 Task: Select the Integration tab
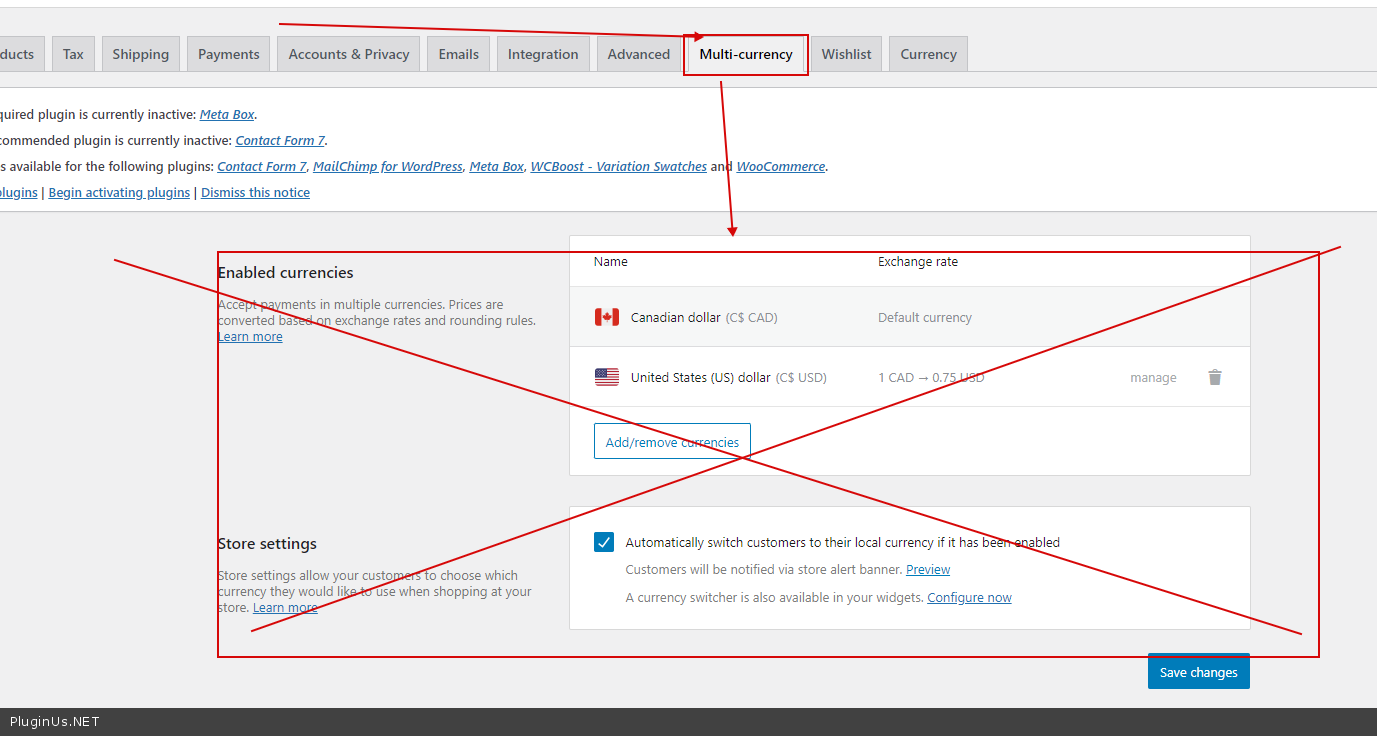[x=542, y=54]
